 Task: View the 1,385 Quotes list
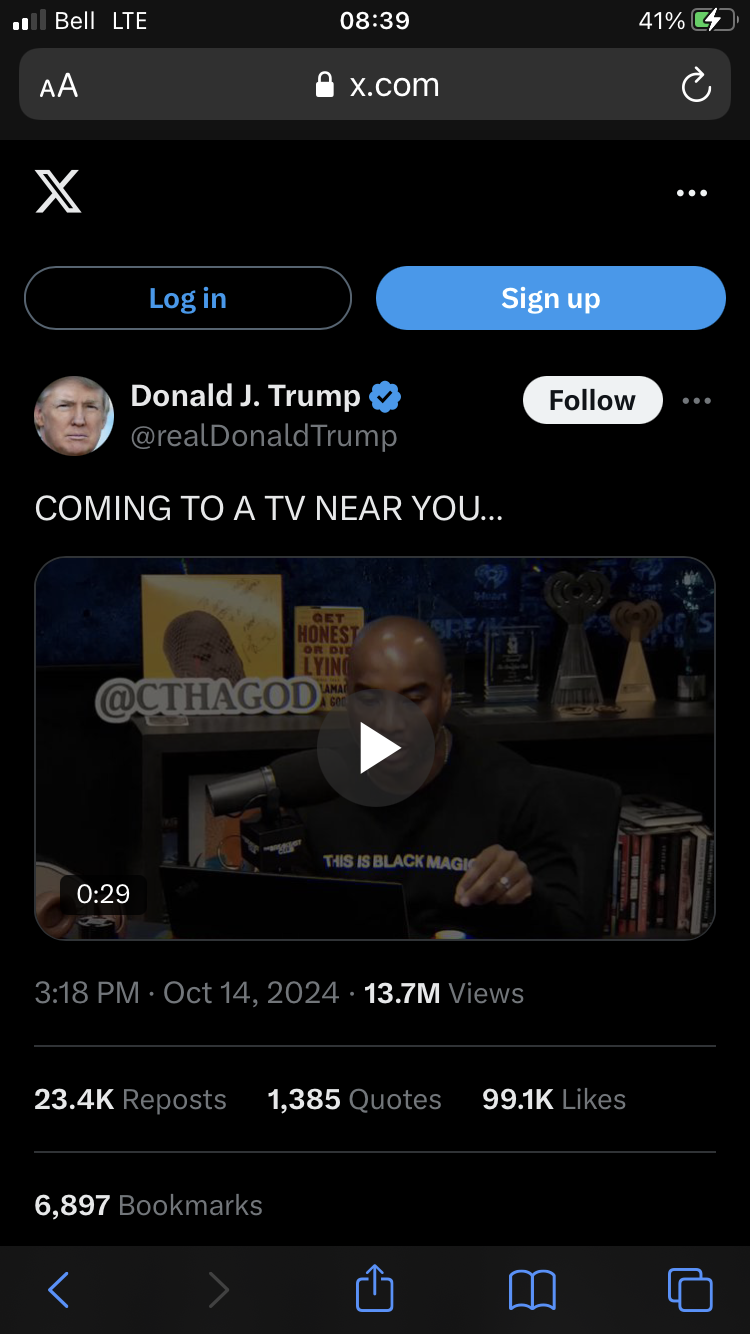354,1099
